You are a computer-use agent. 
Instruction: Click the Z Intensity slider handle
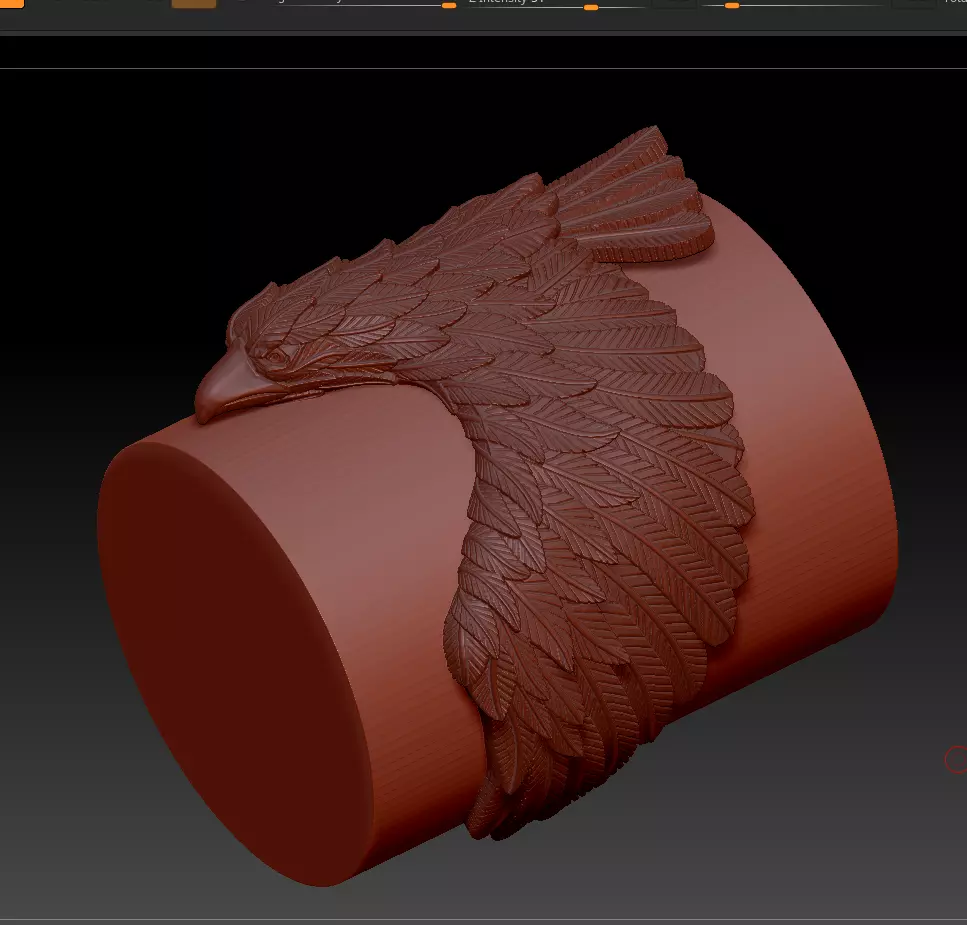591,7
